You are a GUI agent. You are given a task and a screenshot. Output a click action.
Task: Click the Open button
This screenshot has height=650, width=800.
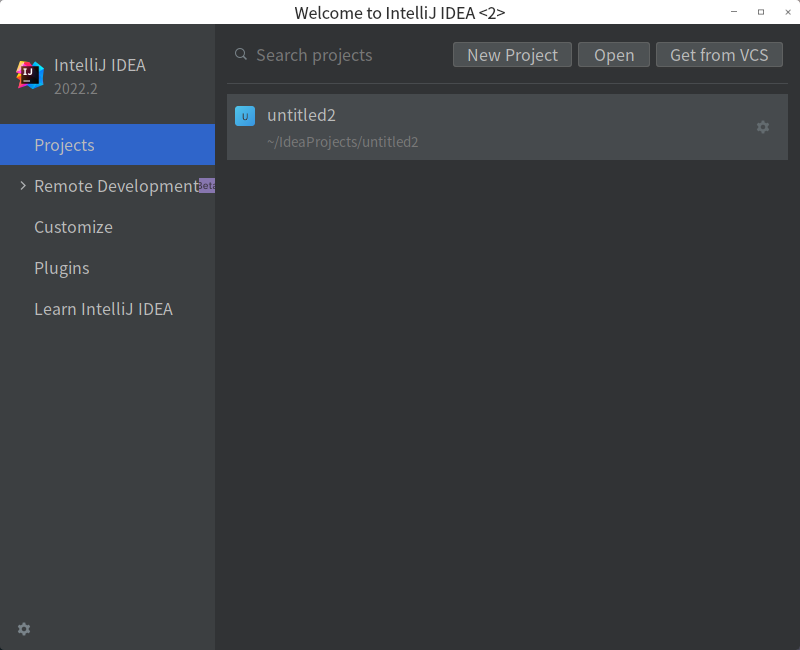coord(613,55)
